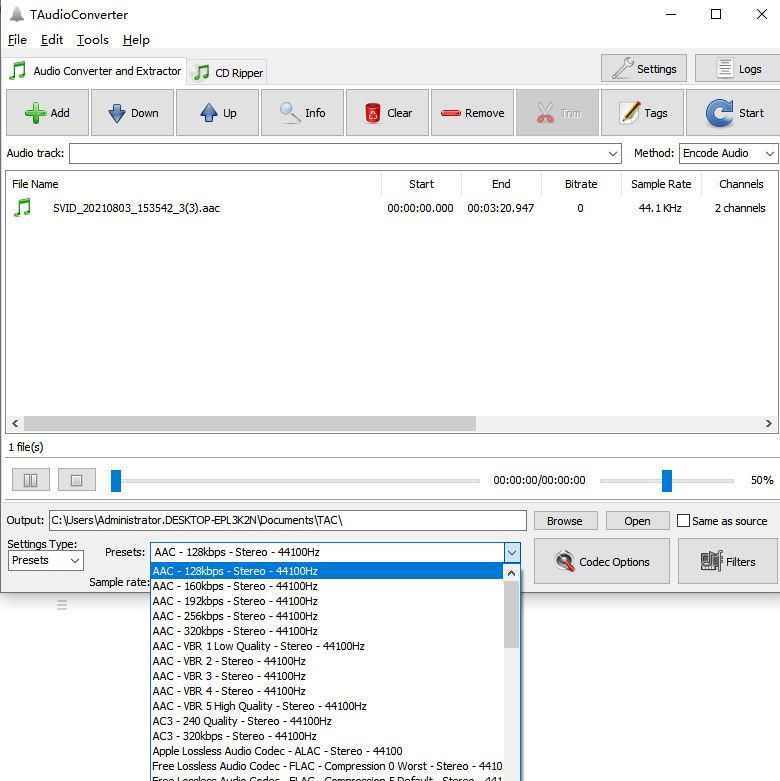Viewport: 780px width, 781px height.
Task: Switch to CD Ripper tab
Action: pos(228,73)
